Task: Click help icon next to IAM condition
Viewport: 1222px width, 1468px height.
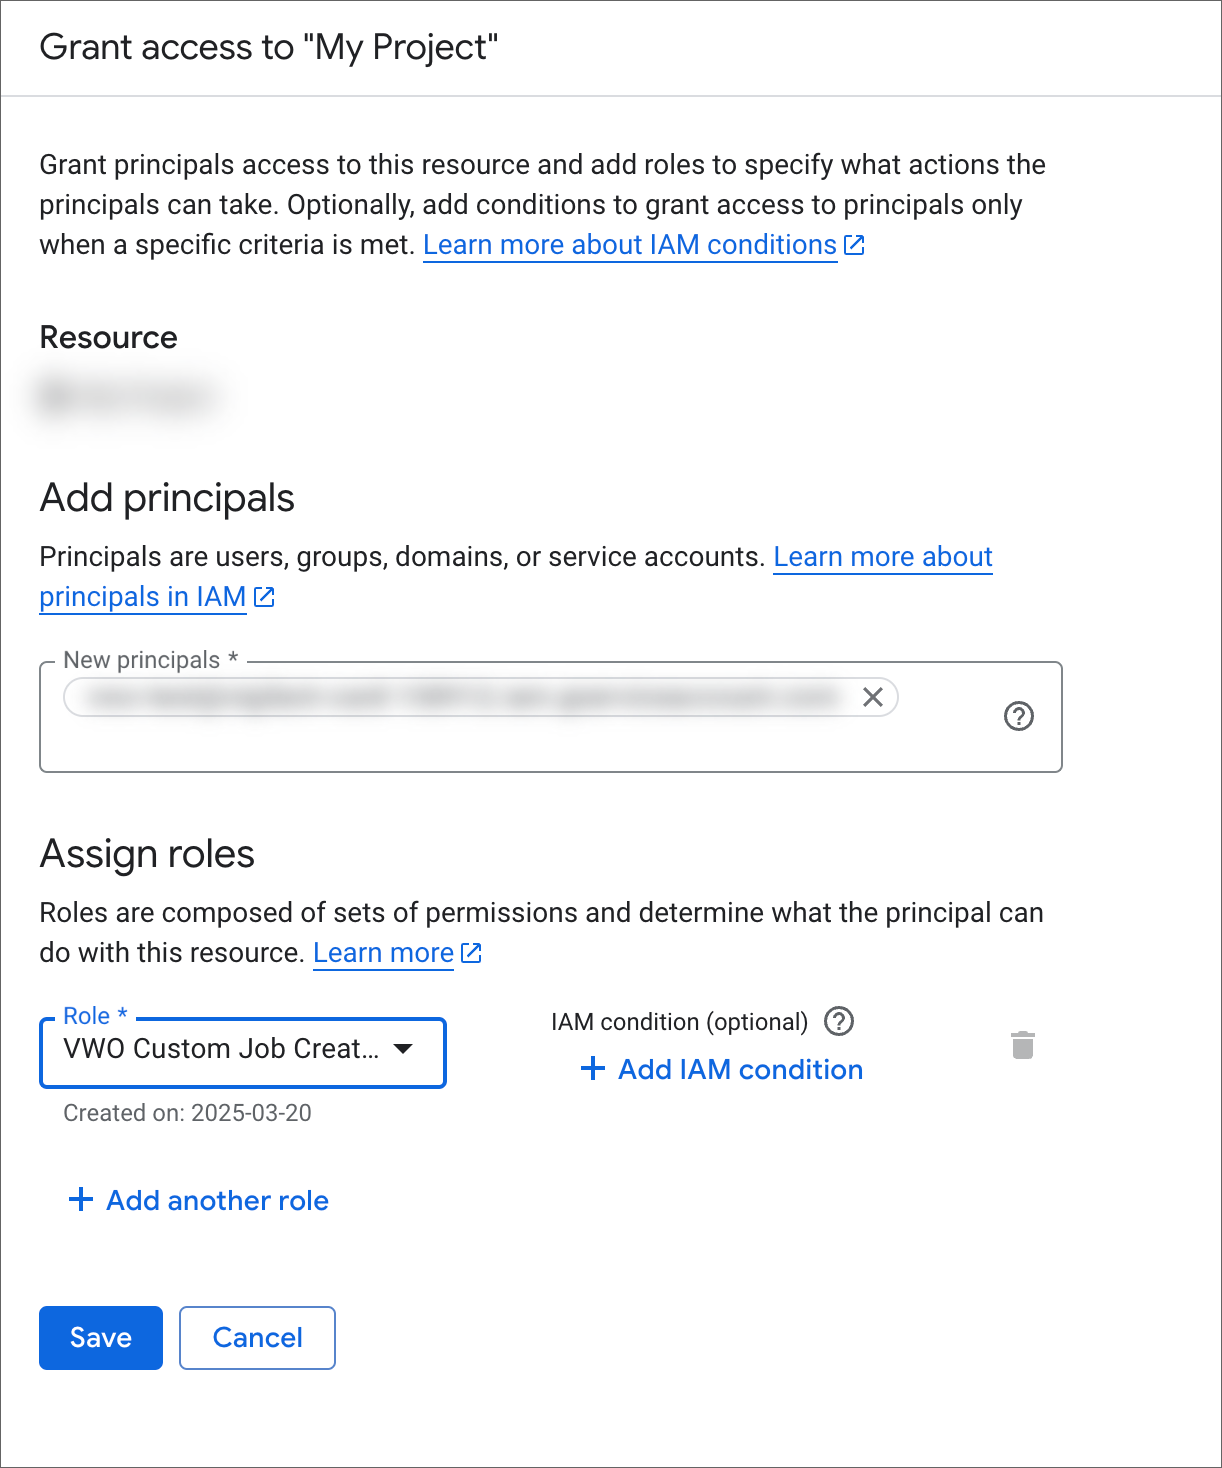Action: click(x=838, y=1021)
